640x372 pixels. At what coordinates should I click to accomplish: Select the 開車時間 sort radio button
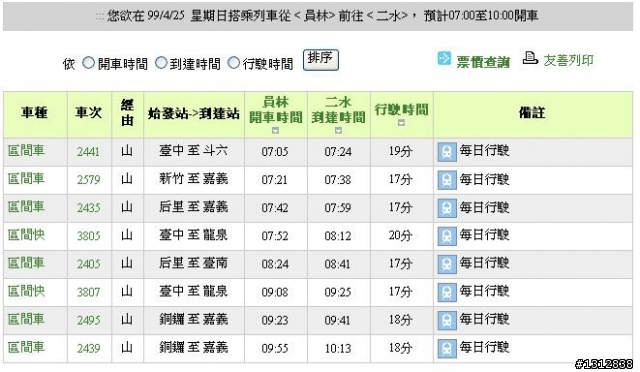click(89, 63)
